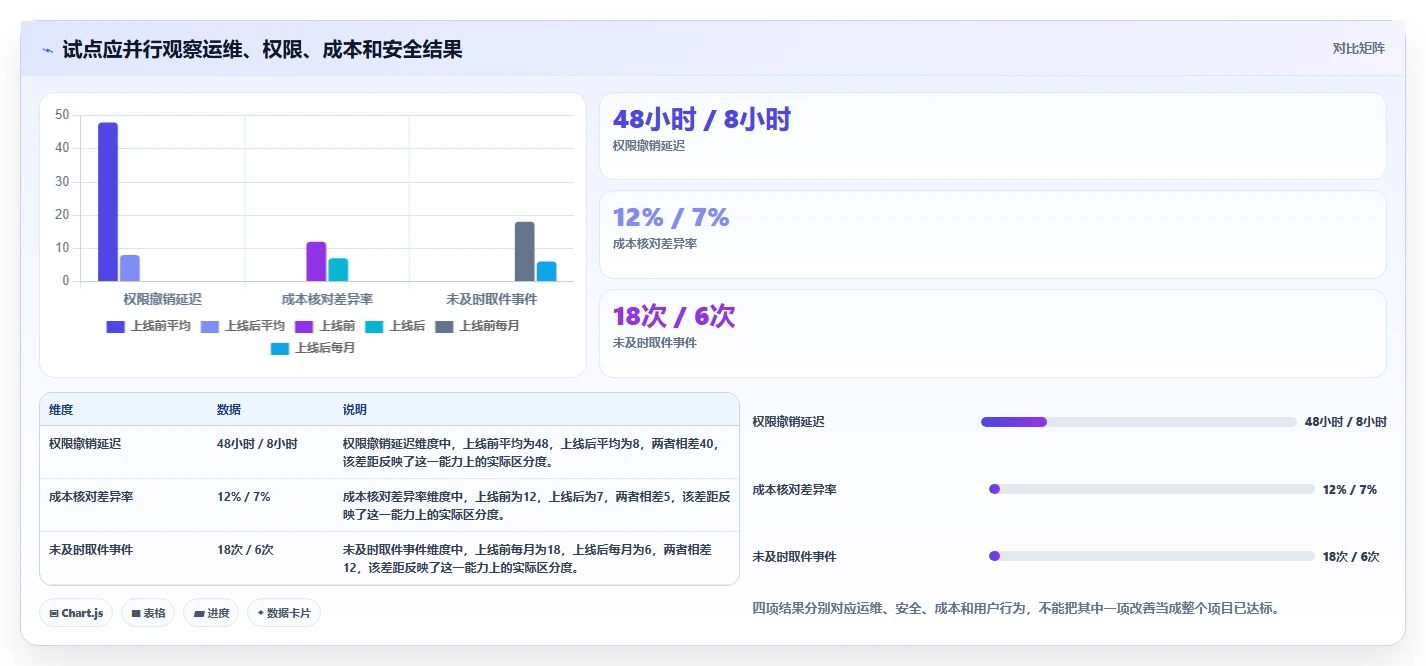Click the 表格 tag chip
1426x666 pixels.
(x=148, y=613)
